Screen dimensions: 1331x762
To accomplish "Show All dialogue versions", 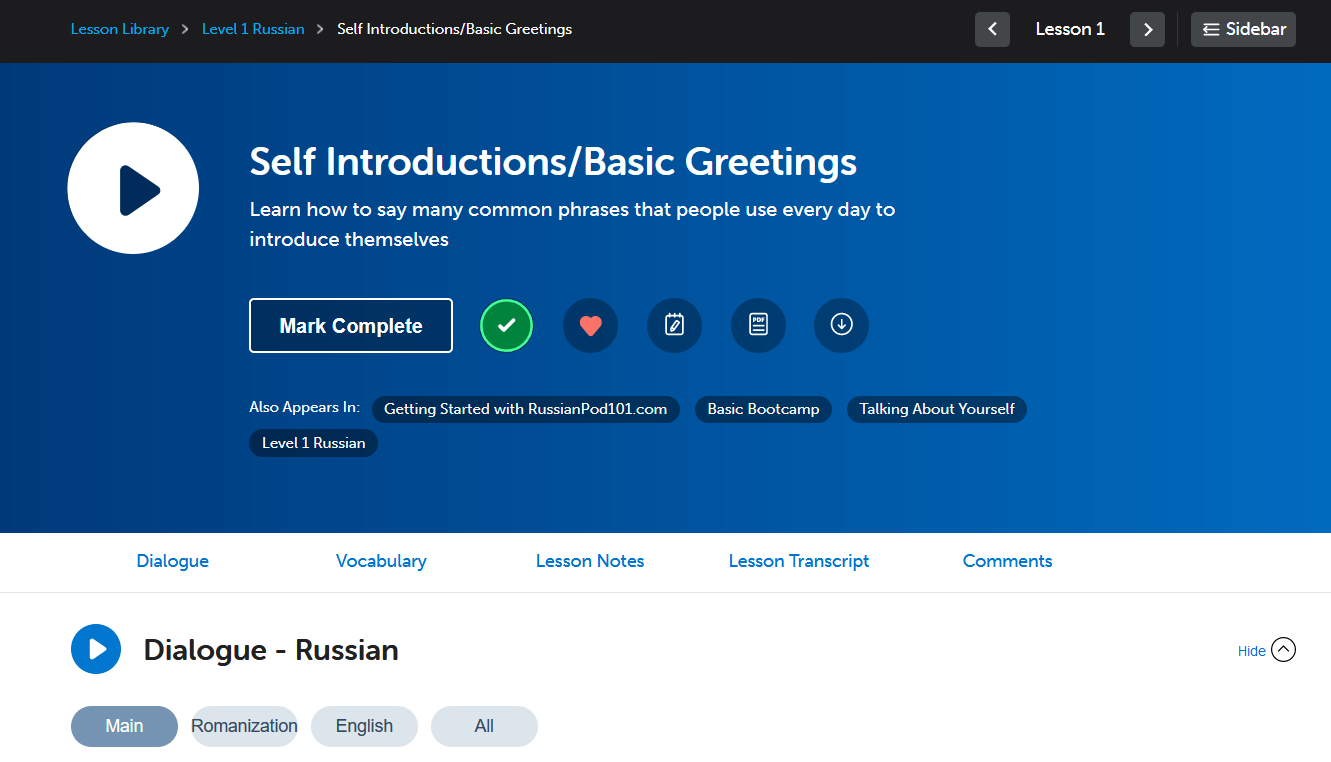I will click(484, 726).
